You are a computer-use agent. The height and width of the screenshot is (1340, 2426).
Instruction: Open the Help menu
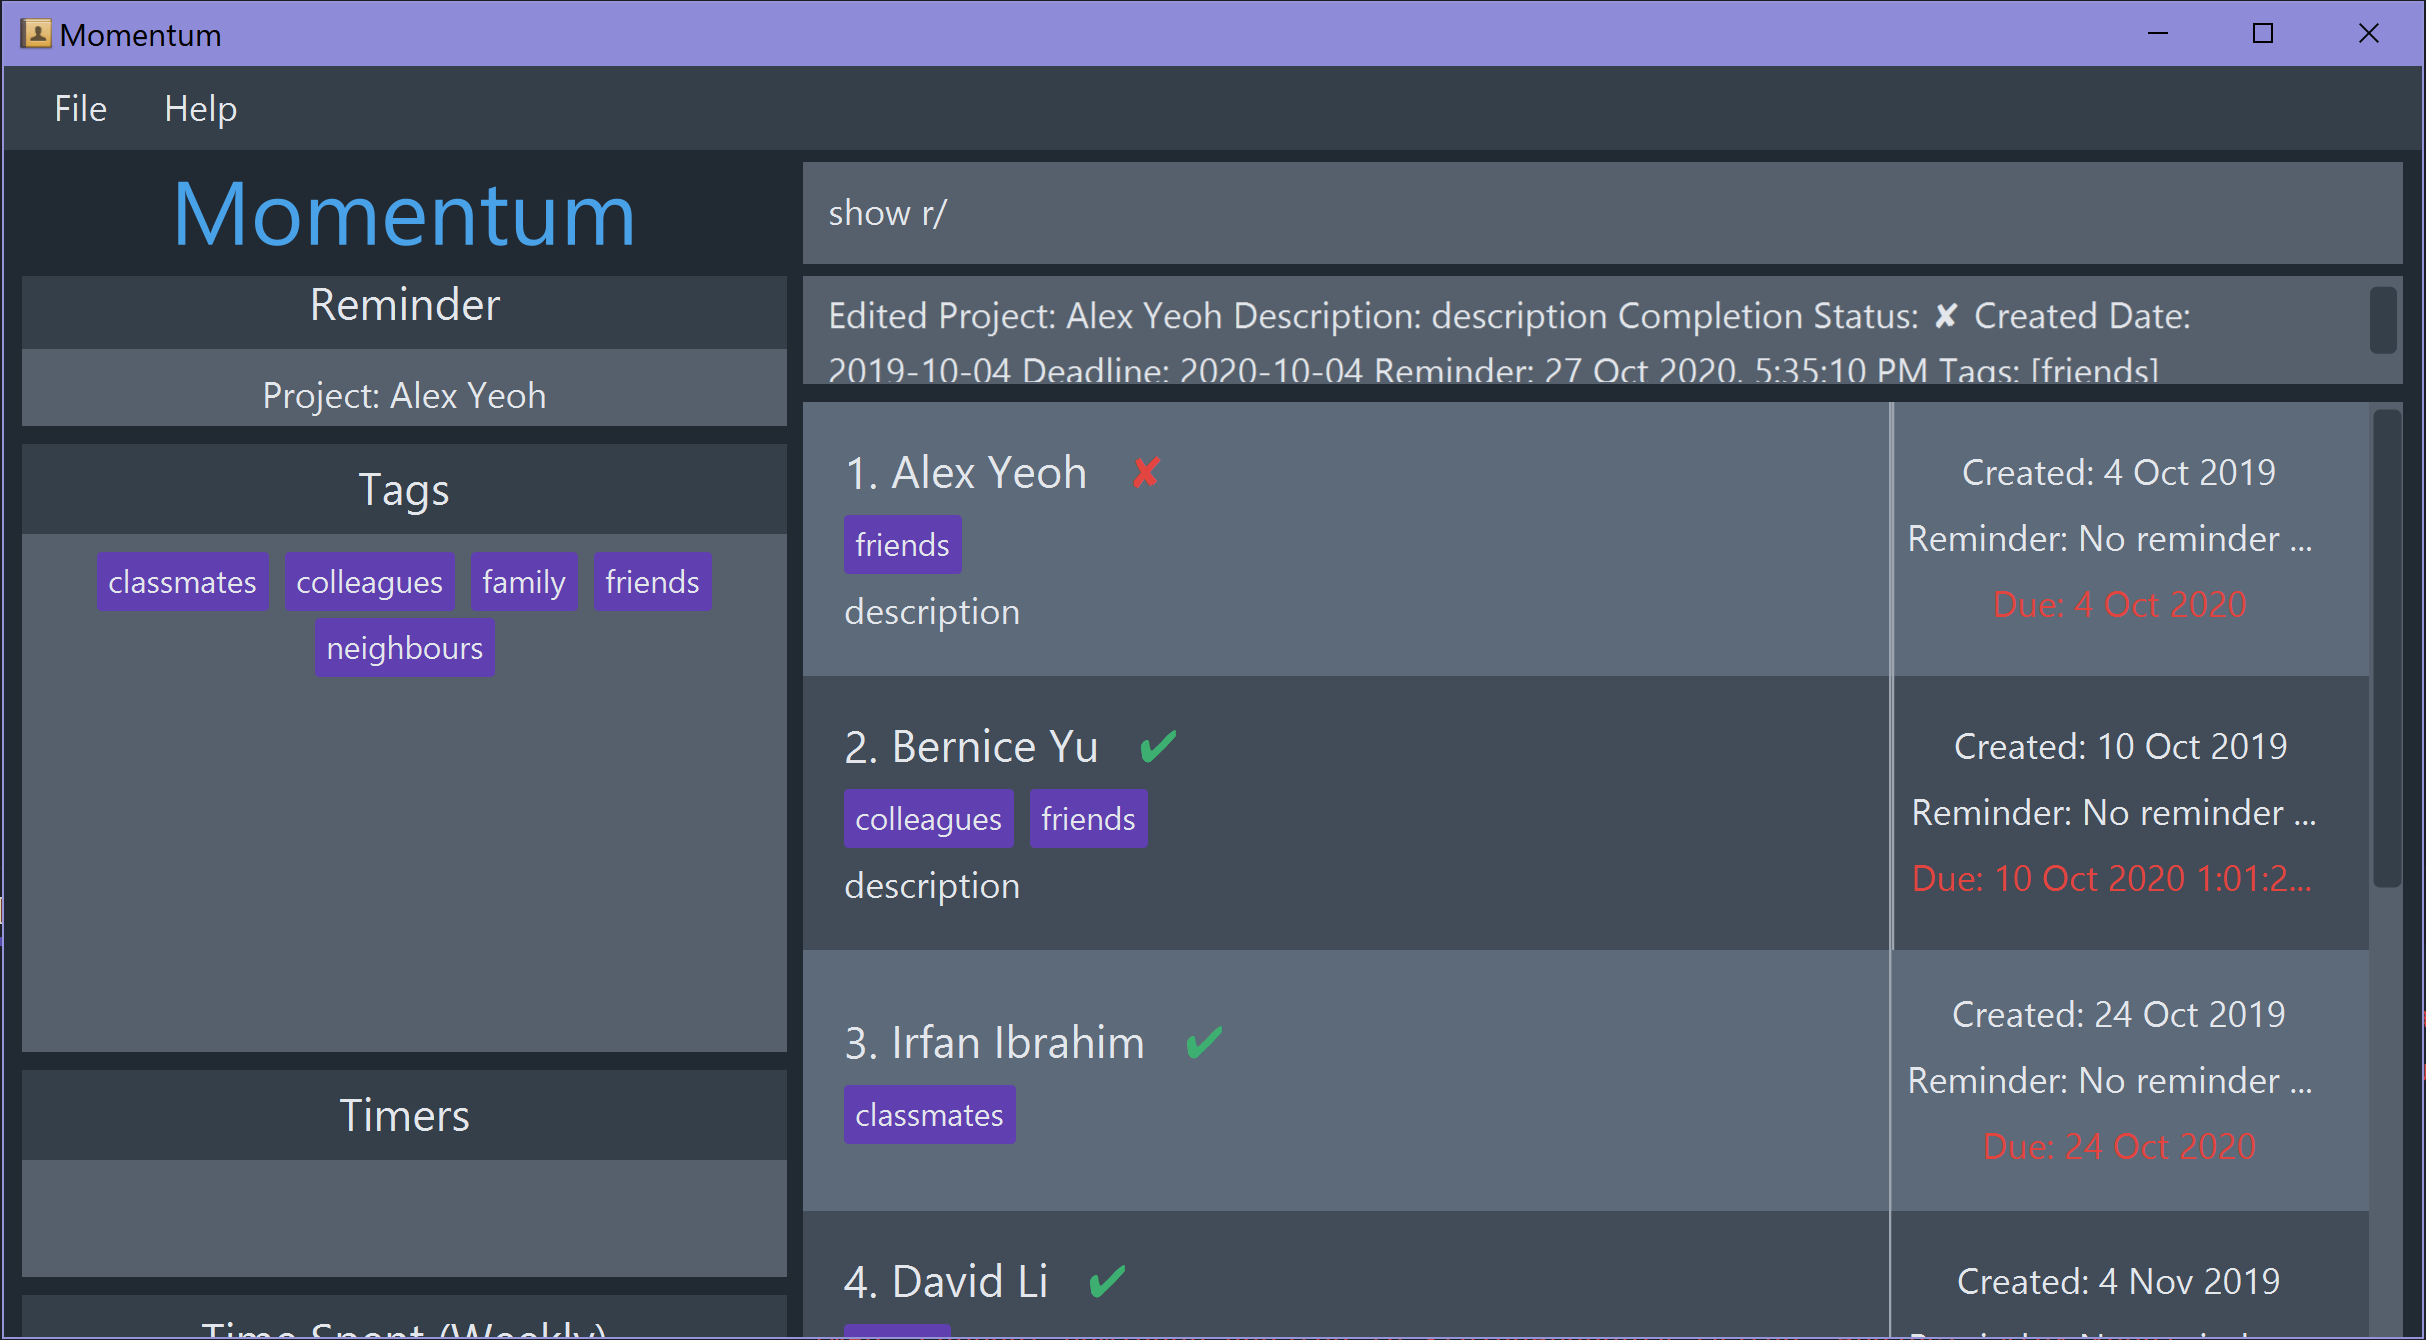coord(200,108)
